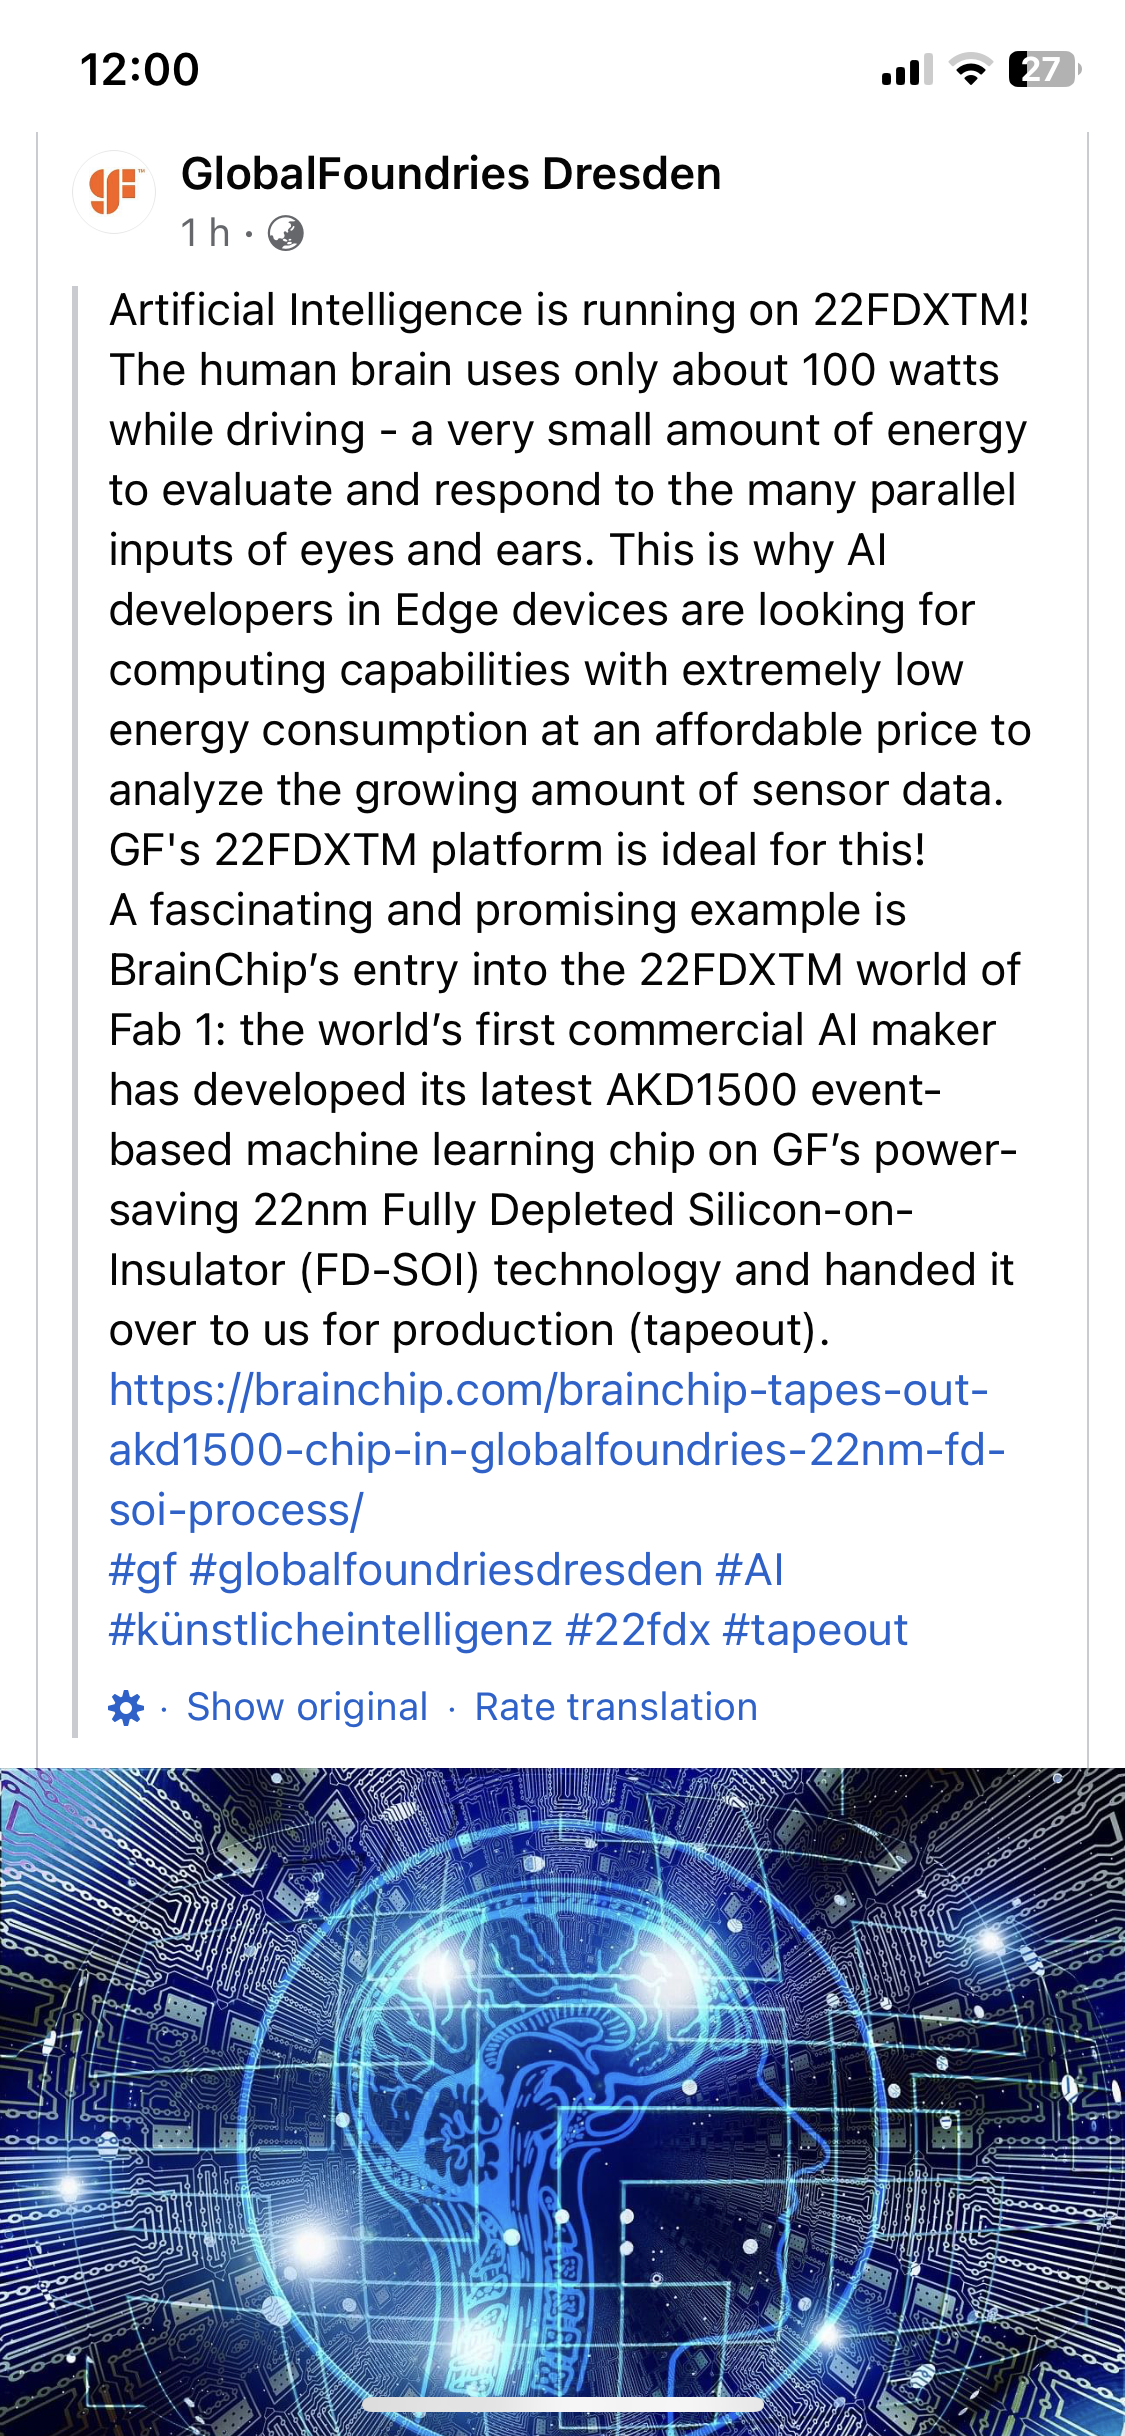Open the #globalfoundriesdresden hashtag
Image resolution: width=1125 pixels, height=2436 pixels.
(x=446, y=1570)
